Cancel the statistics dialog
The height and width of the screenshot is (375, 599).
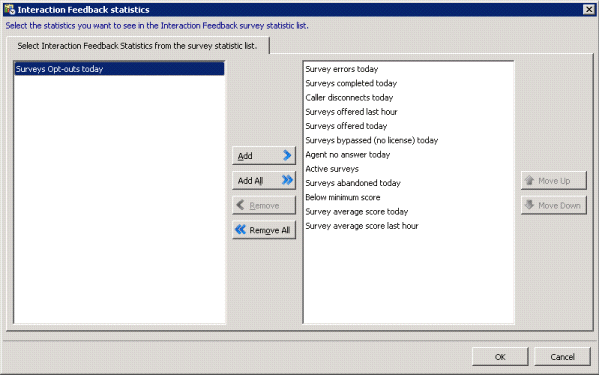point(562,357)
